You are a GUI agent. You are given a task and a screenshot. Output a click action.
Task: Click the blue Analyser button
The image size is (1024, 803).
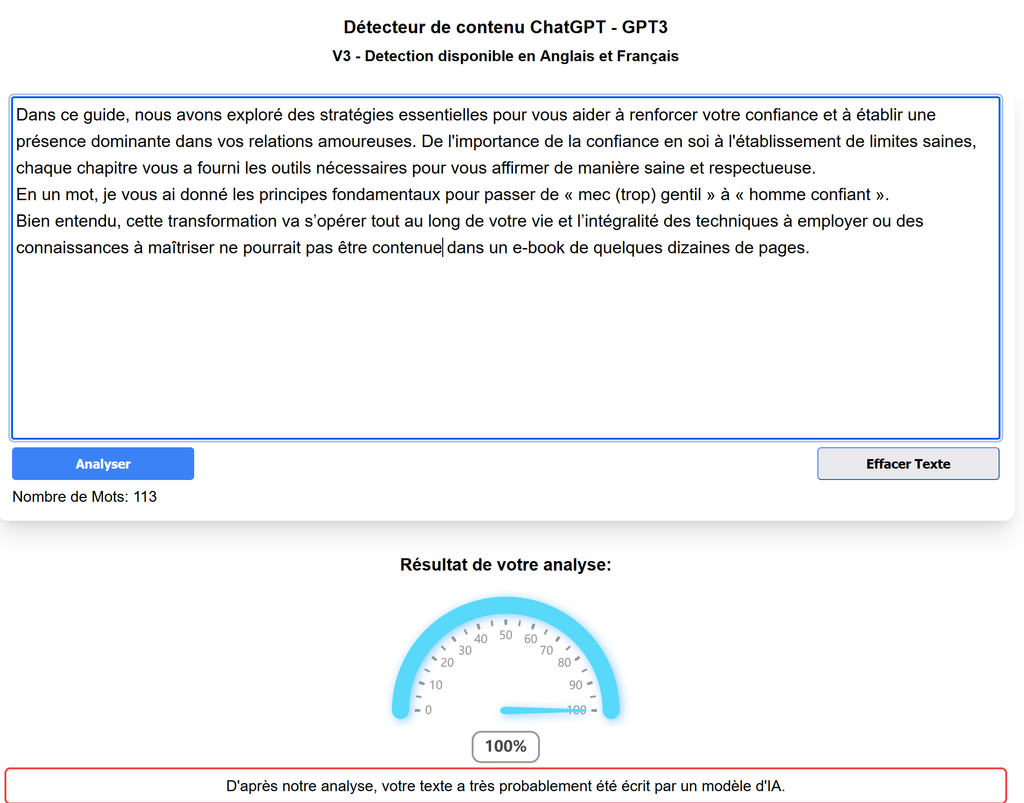[x=103, y=464]
